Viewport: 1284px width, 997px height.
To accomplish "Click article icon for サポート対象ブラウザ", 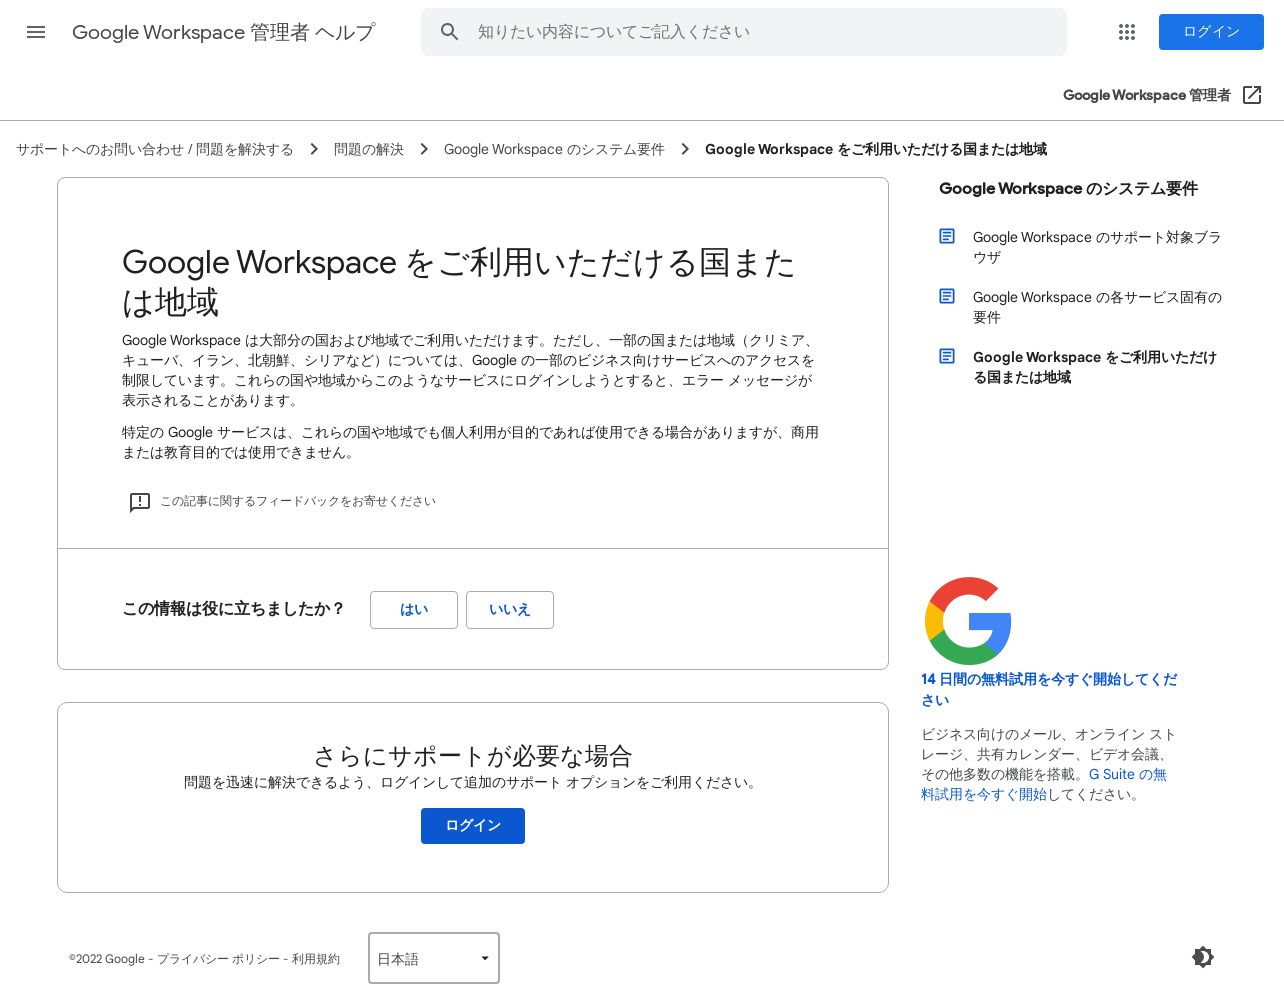I will coord(947,237).
